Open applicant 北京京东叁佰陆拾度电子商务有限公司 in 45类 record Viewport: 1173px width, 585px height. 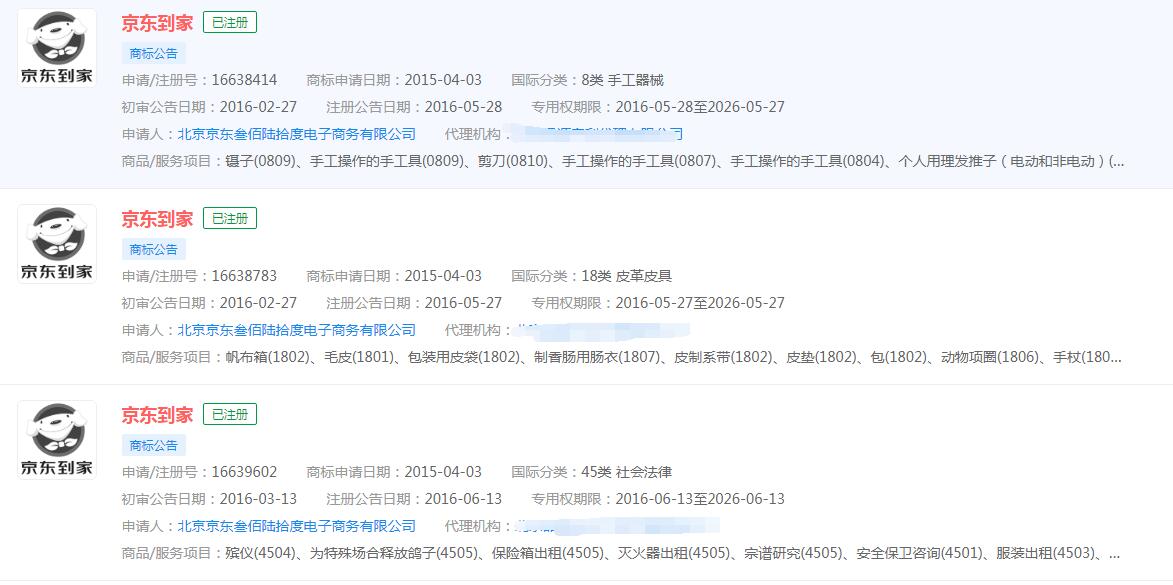coord(296,526)
